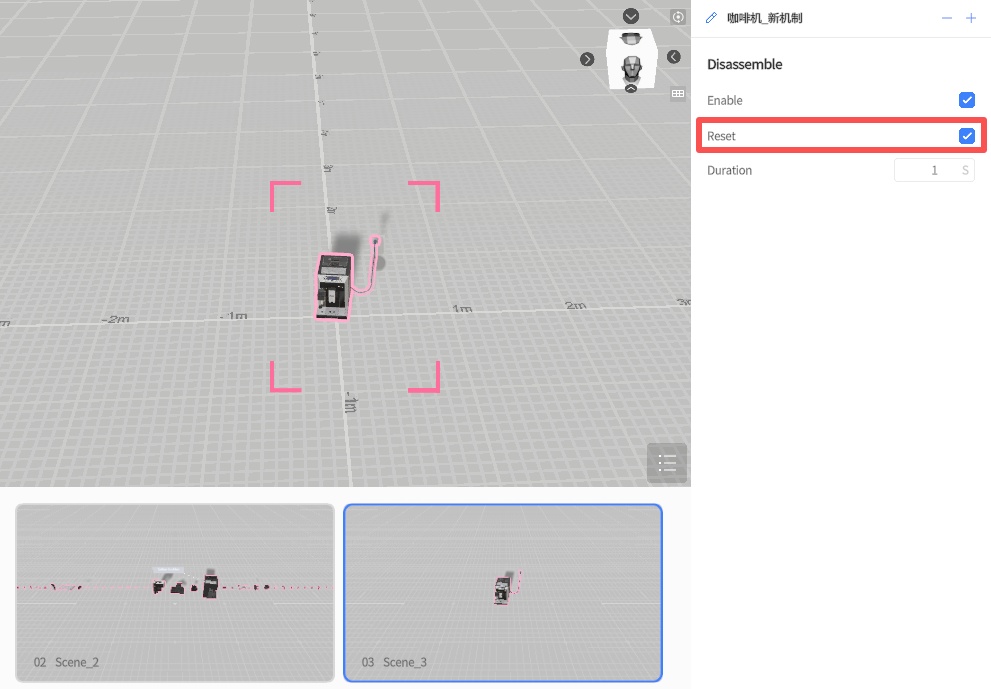991x689 pixels.
Task: Click the plus icon in panel header
Action: [x=971, y=18]
